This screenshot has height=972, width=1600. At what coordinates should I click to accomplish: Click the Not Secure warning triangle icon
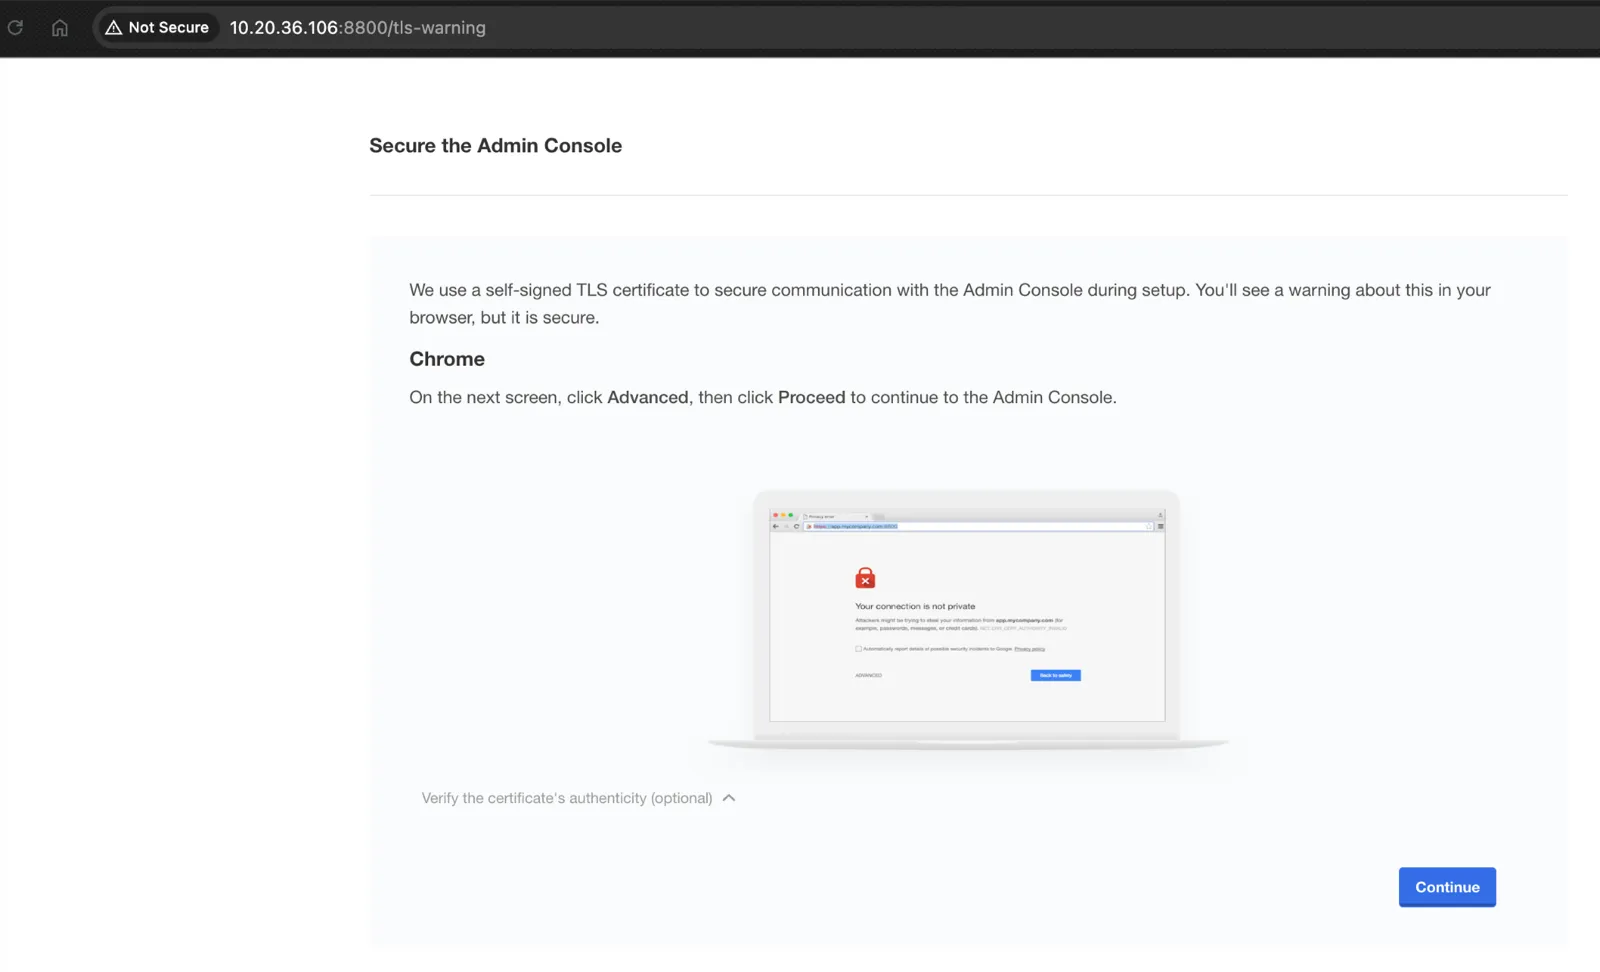[113, 28]
